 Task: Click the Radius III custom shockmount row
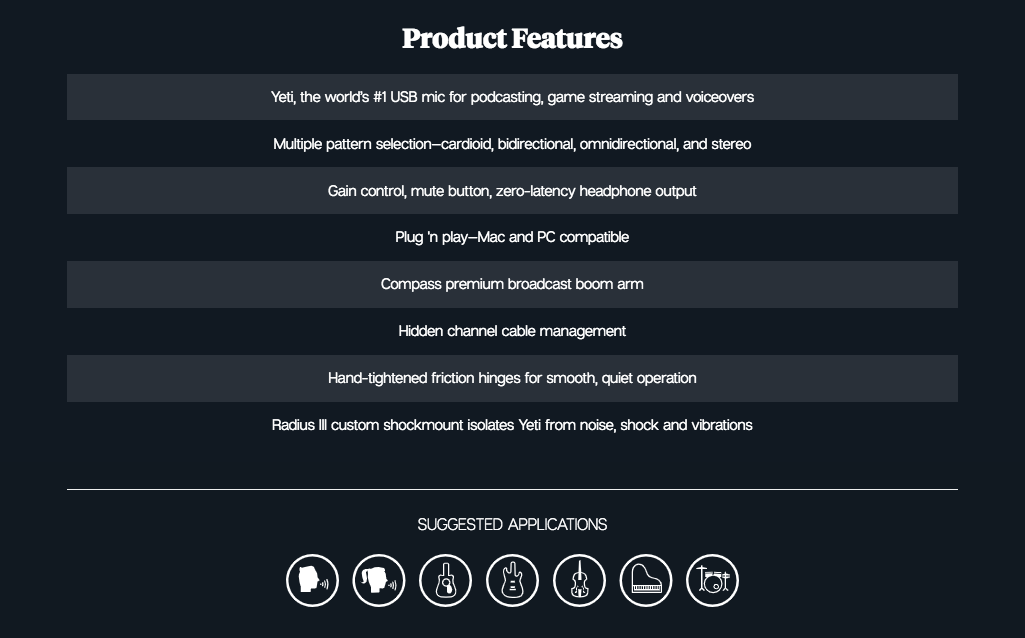coord(512,426)
